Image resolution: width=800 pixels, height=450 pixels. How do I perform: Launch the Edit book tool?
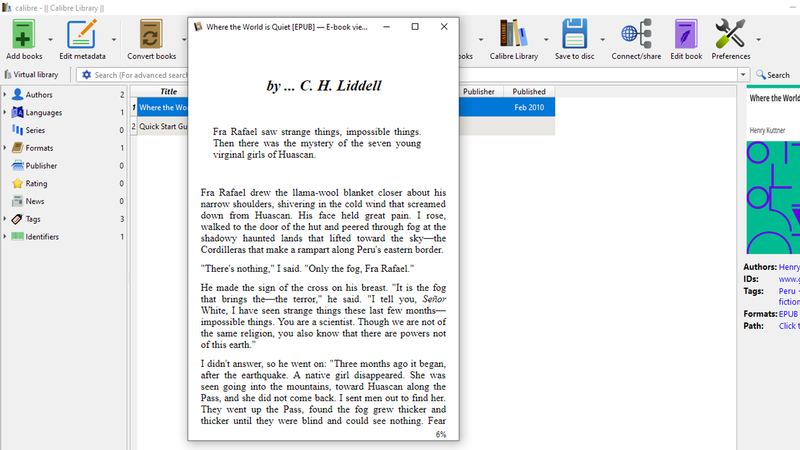click(685, 33)
